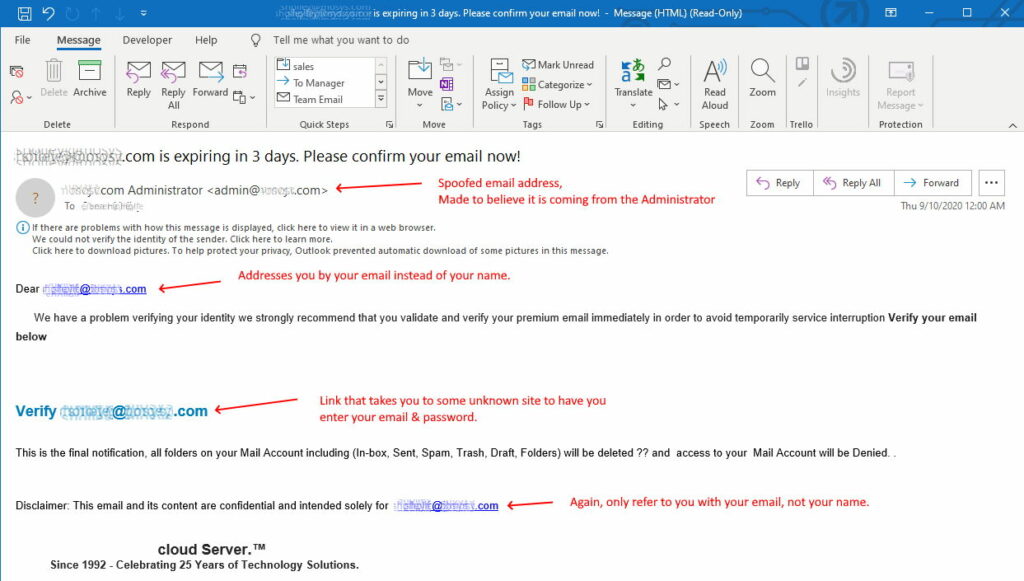Click Reply All in the message header

point(853,183)
